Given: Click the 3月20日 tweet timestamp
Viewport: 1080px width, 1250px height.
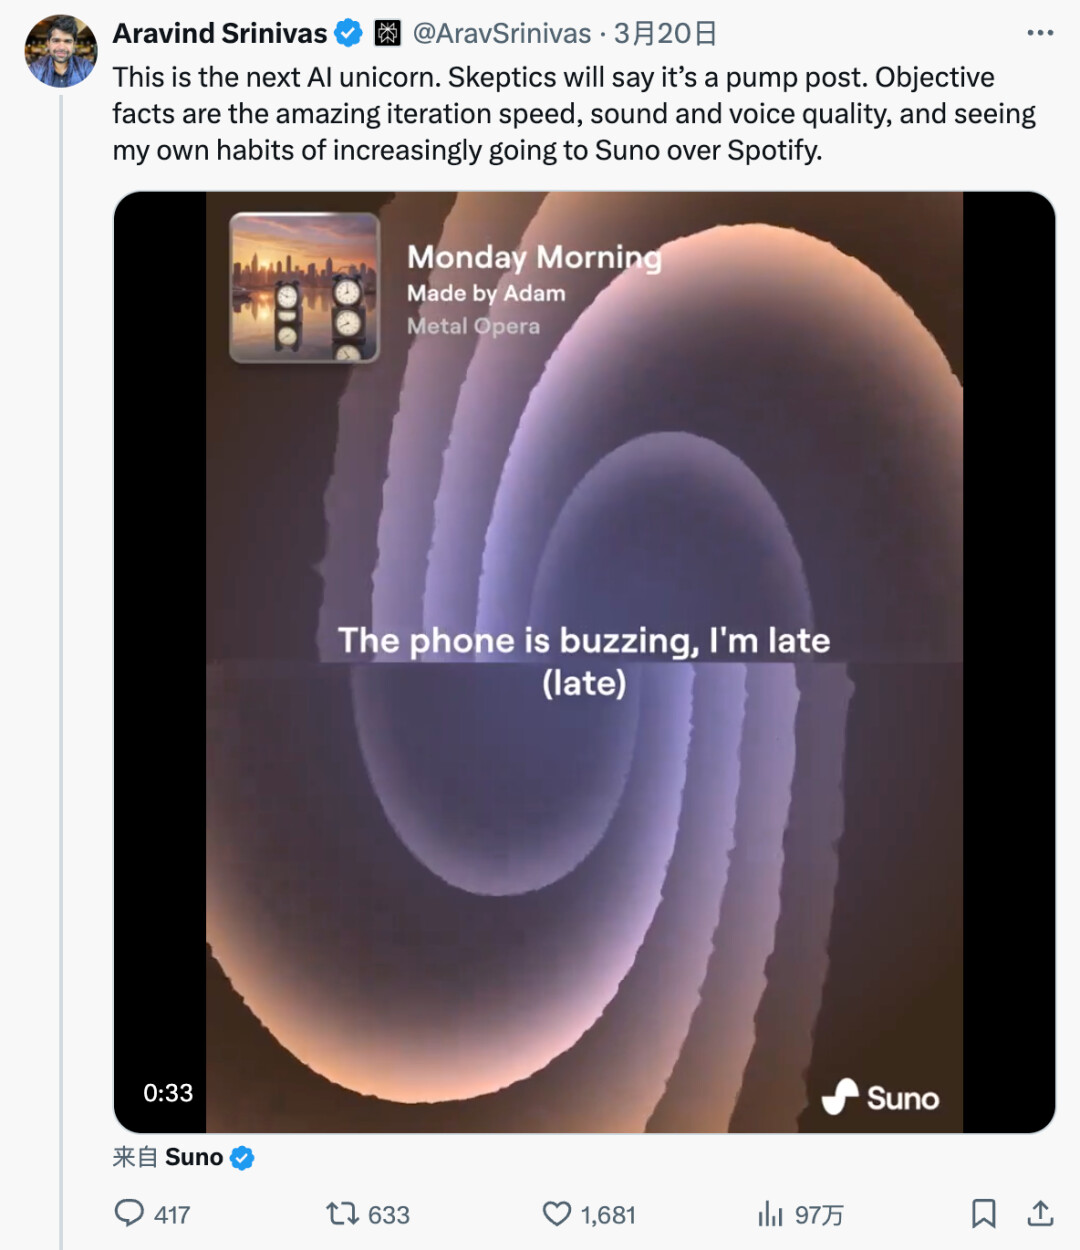Looking at the screenshot, I should coord(666,33).
